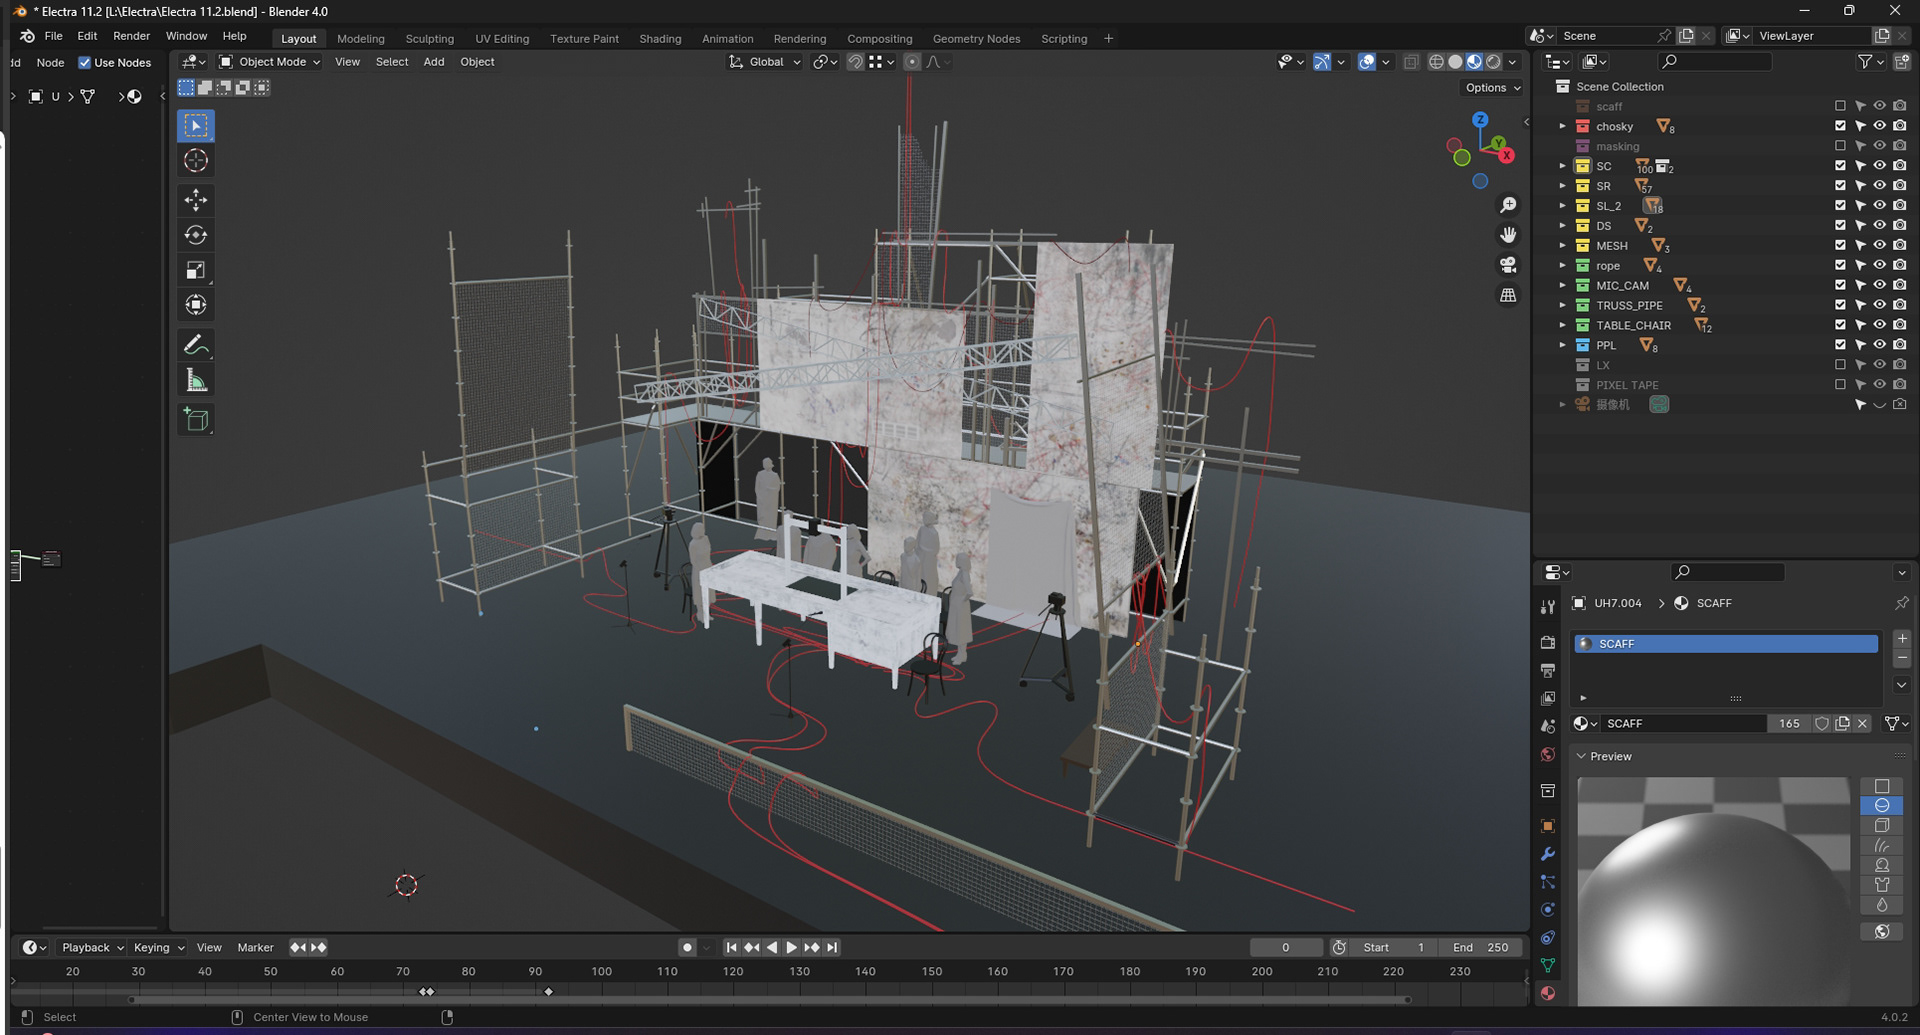Image resolution: width=1920 pixels, height=1035 pixels.
Task: Select the Annotate tool
Action: (196, 346)
